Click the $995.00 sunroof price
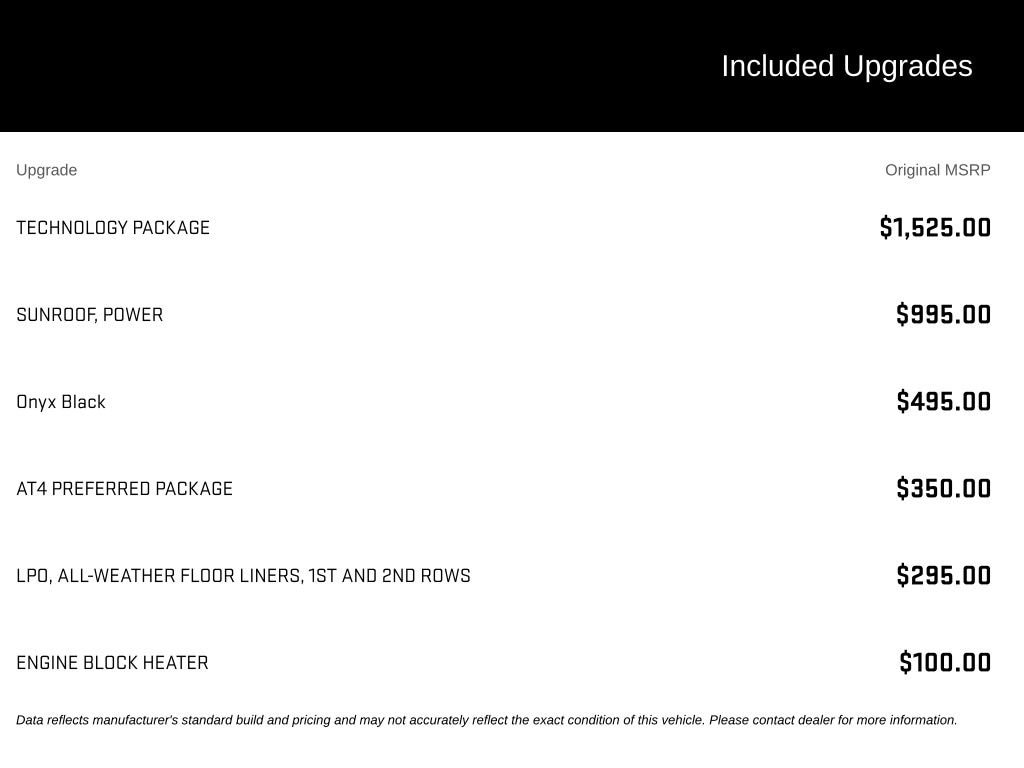The image size is (1024, 768). tap(944, 314)
